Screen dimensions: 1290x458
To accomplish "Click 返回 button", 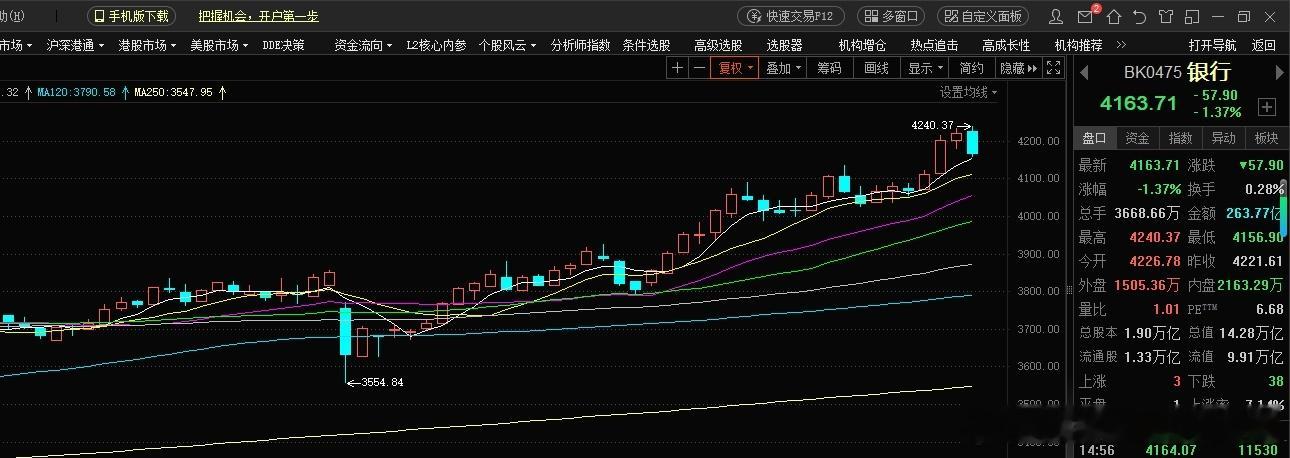I will pyautogui.click(x=1264, y=45).
